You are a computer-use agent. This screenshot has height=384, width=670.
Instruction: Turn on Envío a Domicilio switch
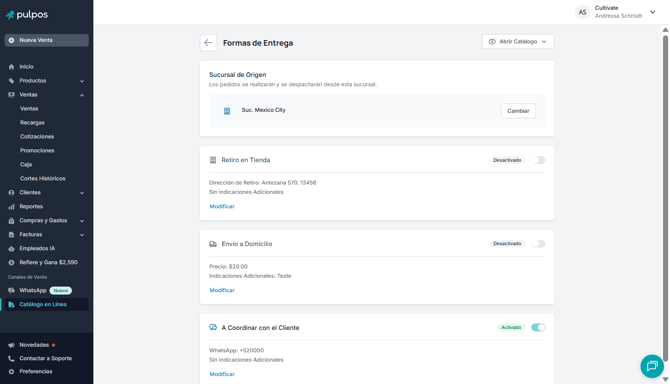click(x=538, y=244)
